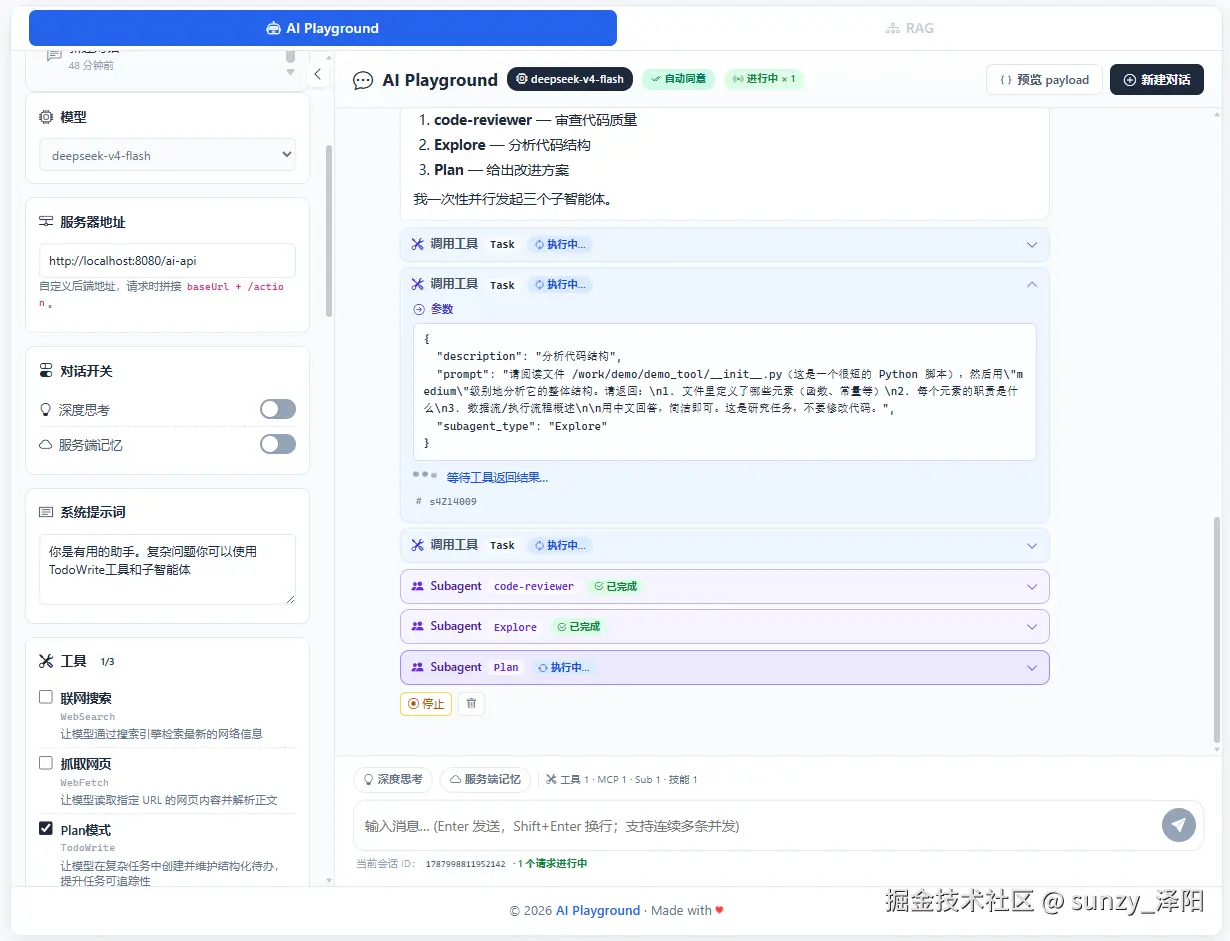The width and height of the screenshot is (1230, 941).
Task: Open the model dropdown deepseek-v4-flash
Action: [167, 155]
